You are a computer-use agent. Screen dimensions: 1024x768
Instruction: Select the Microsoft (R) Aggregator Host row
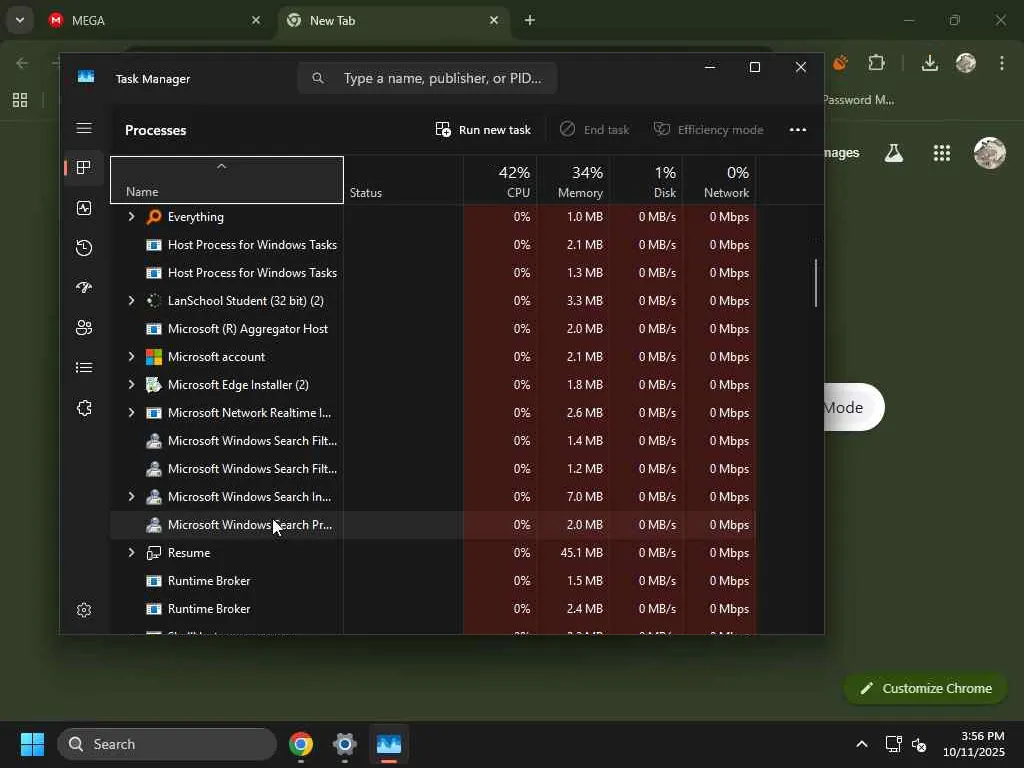point(433,328)
